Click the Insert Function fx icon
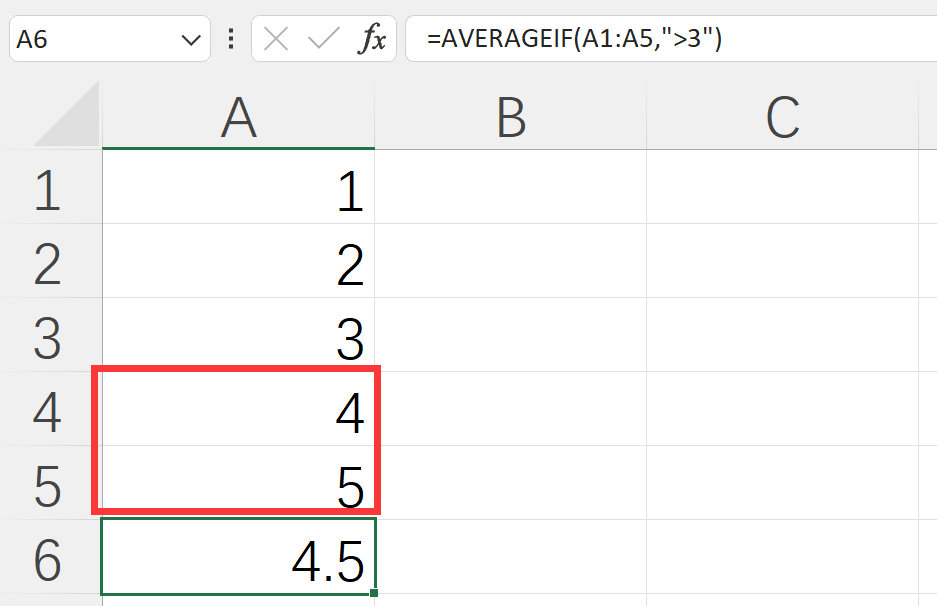The image size is (937, 606). coord(374,39)
